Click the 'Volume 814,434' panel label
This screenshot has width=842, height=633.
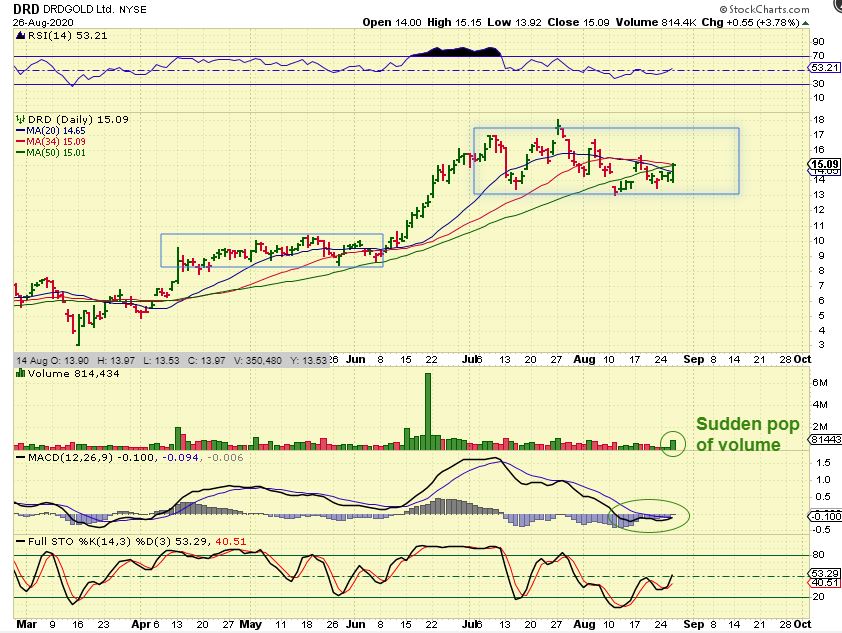point(74,373)
